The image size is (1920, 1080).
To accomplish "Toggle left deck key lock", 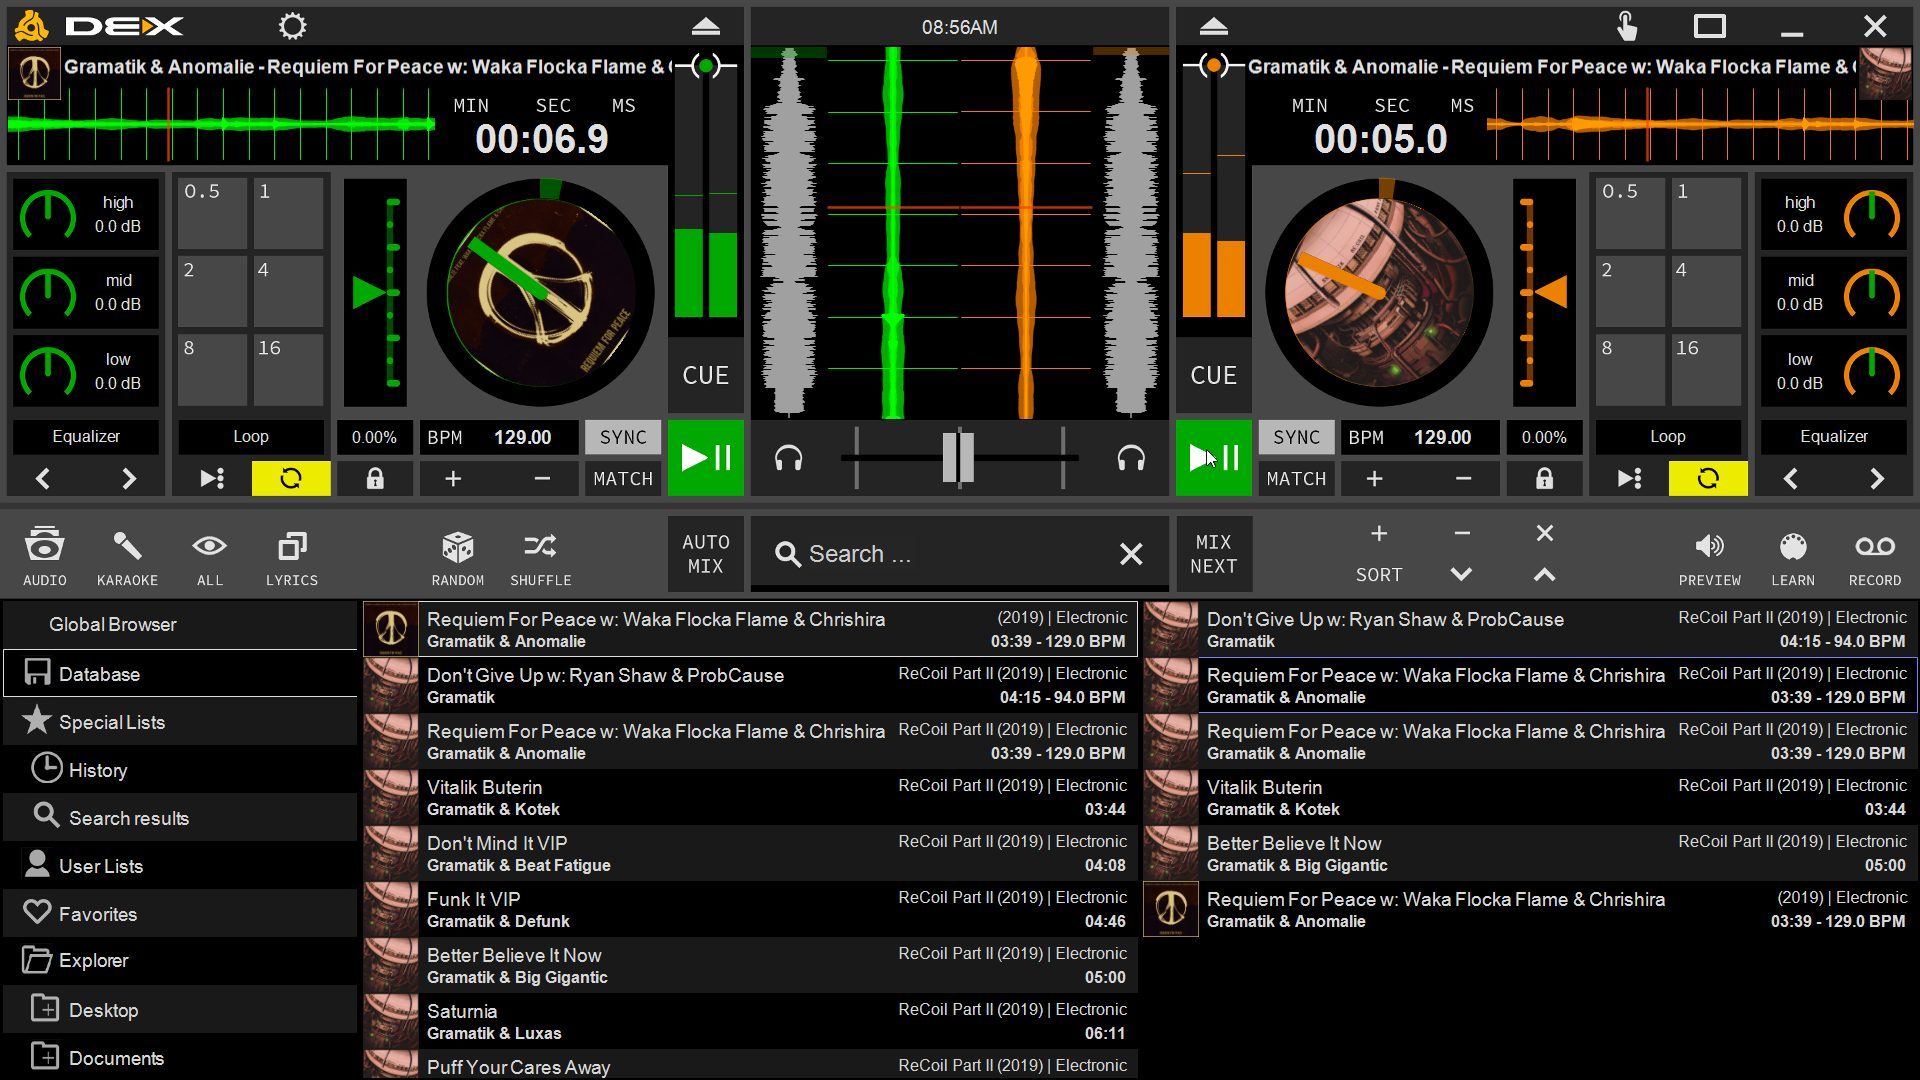I will 375,479.
